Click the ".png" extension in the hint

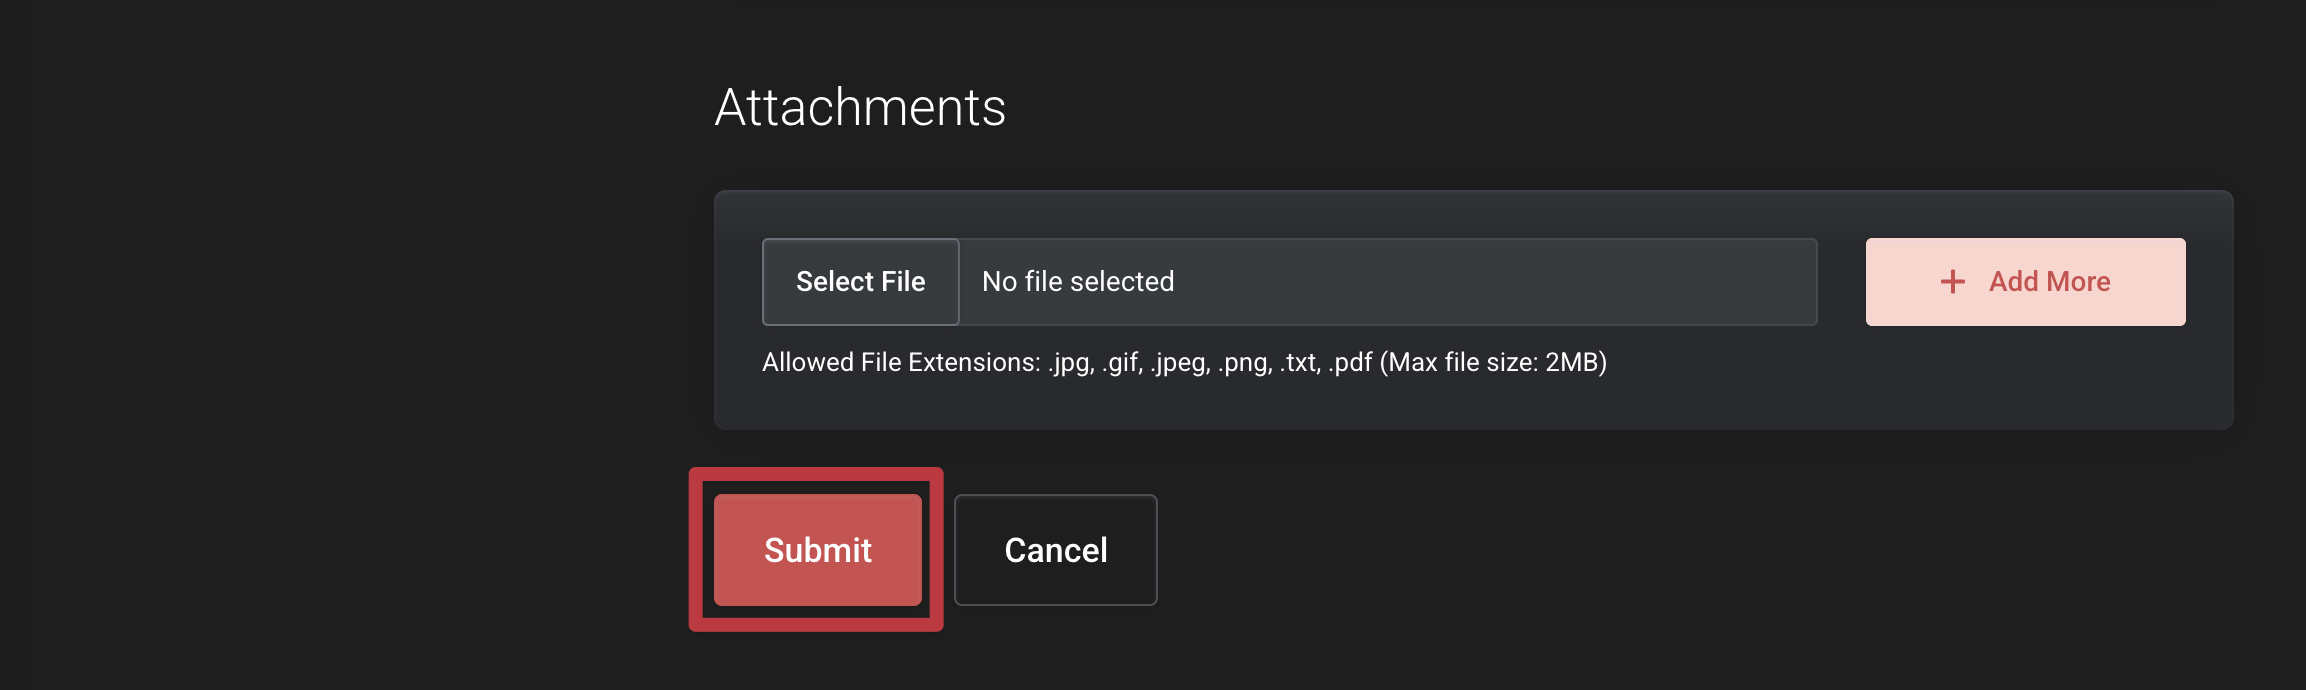tap(1244, 362)
